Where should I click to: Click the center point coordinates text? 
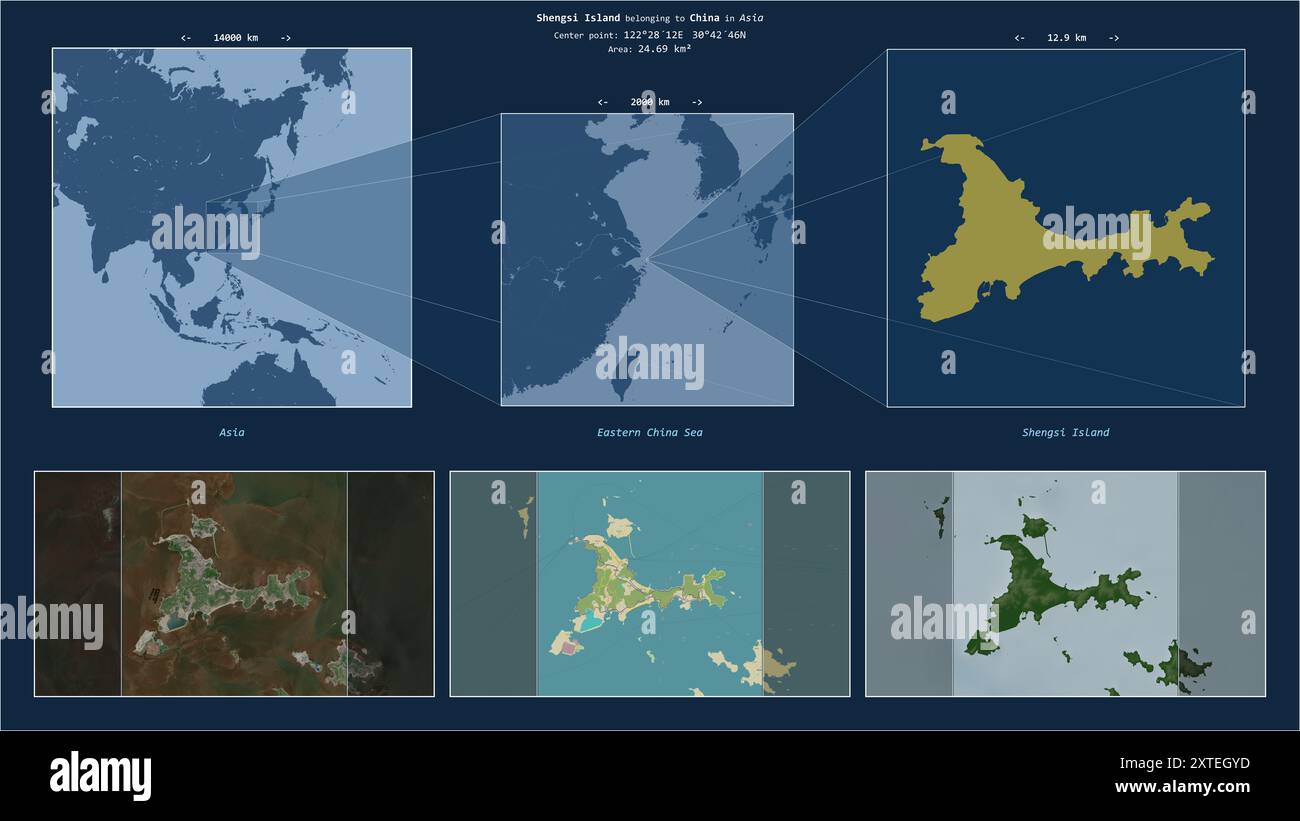tap(650, 35)
